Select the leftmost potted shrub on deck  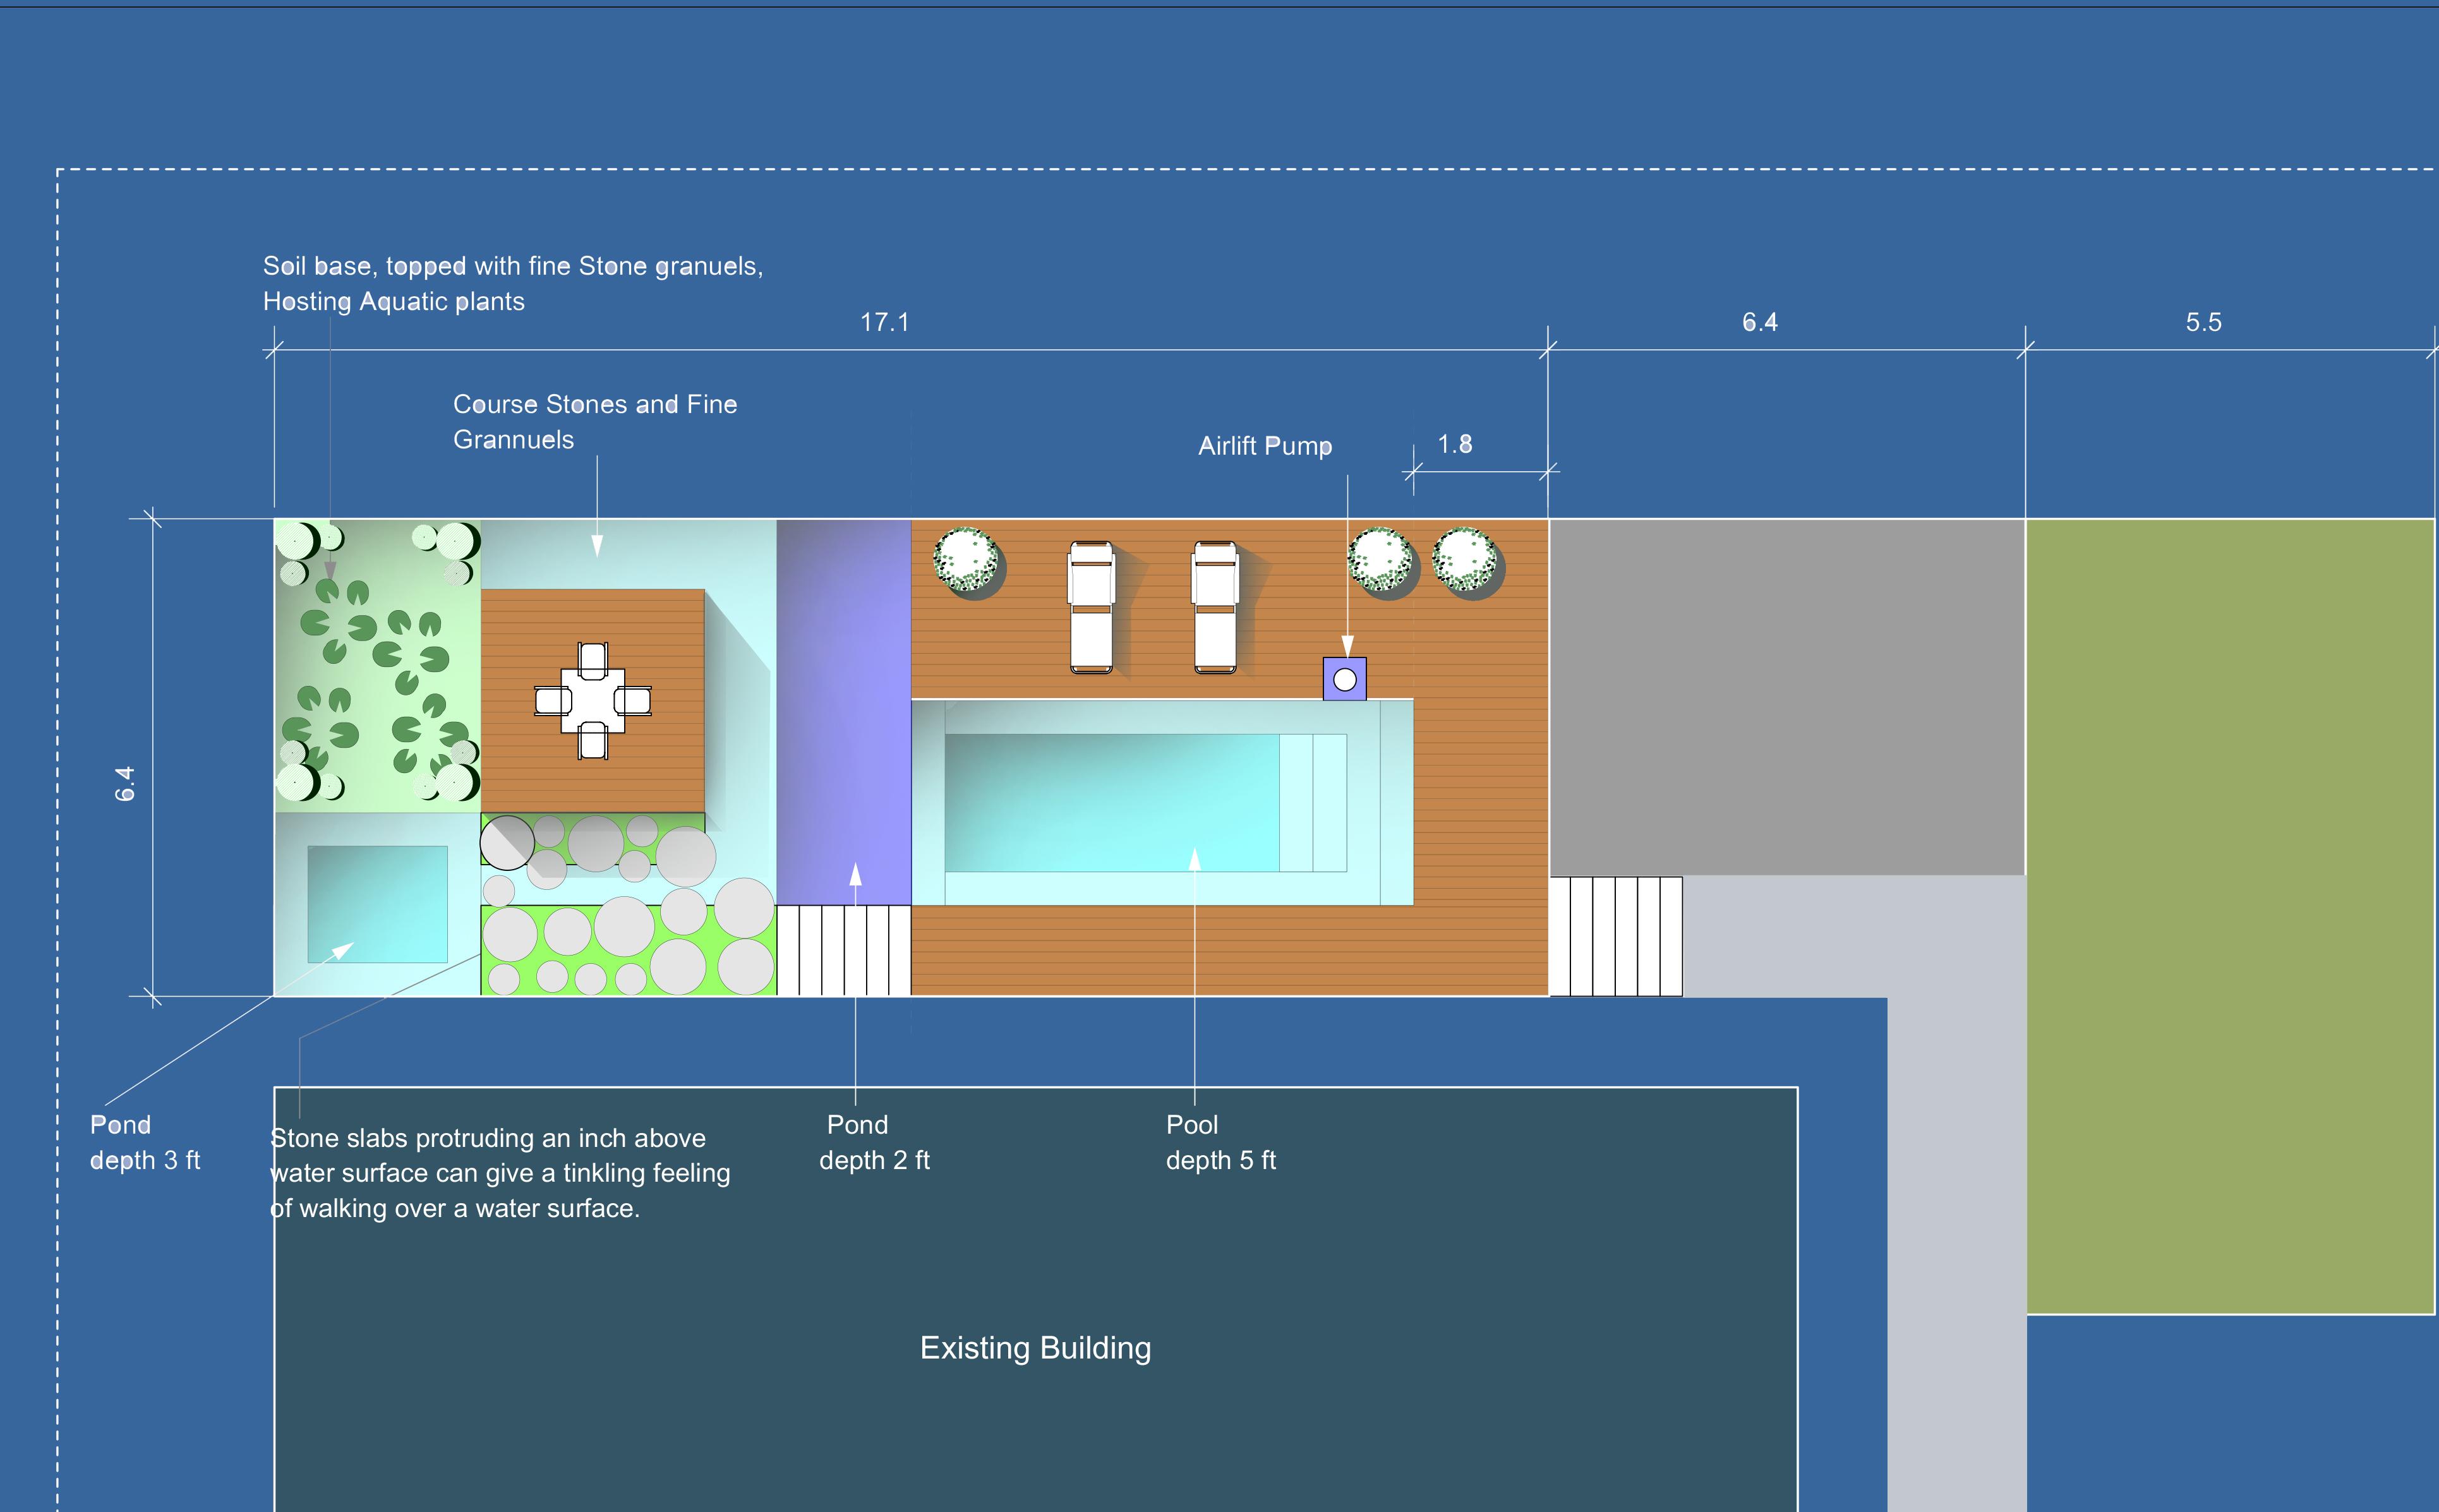tap(966, 559)
